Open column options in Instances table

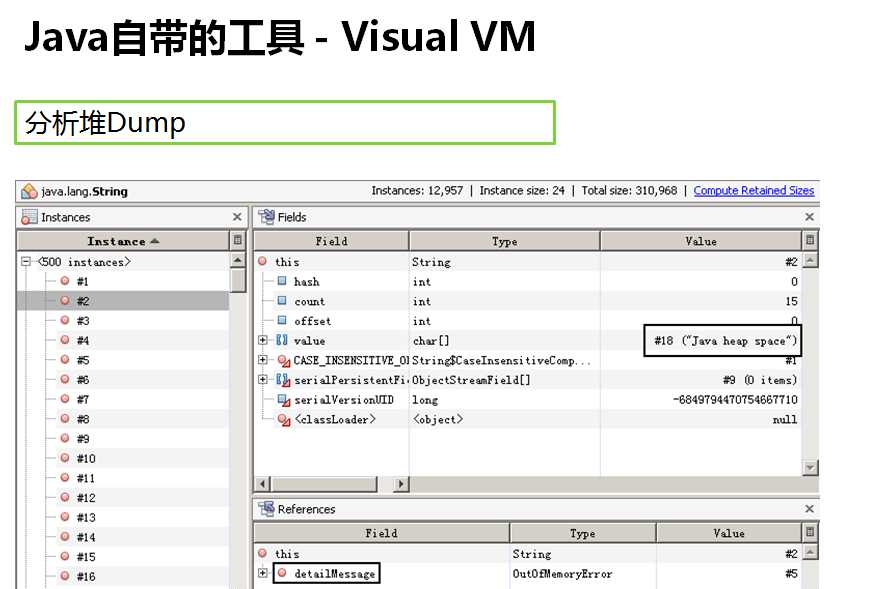(238, 241)
